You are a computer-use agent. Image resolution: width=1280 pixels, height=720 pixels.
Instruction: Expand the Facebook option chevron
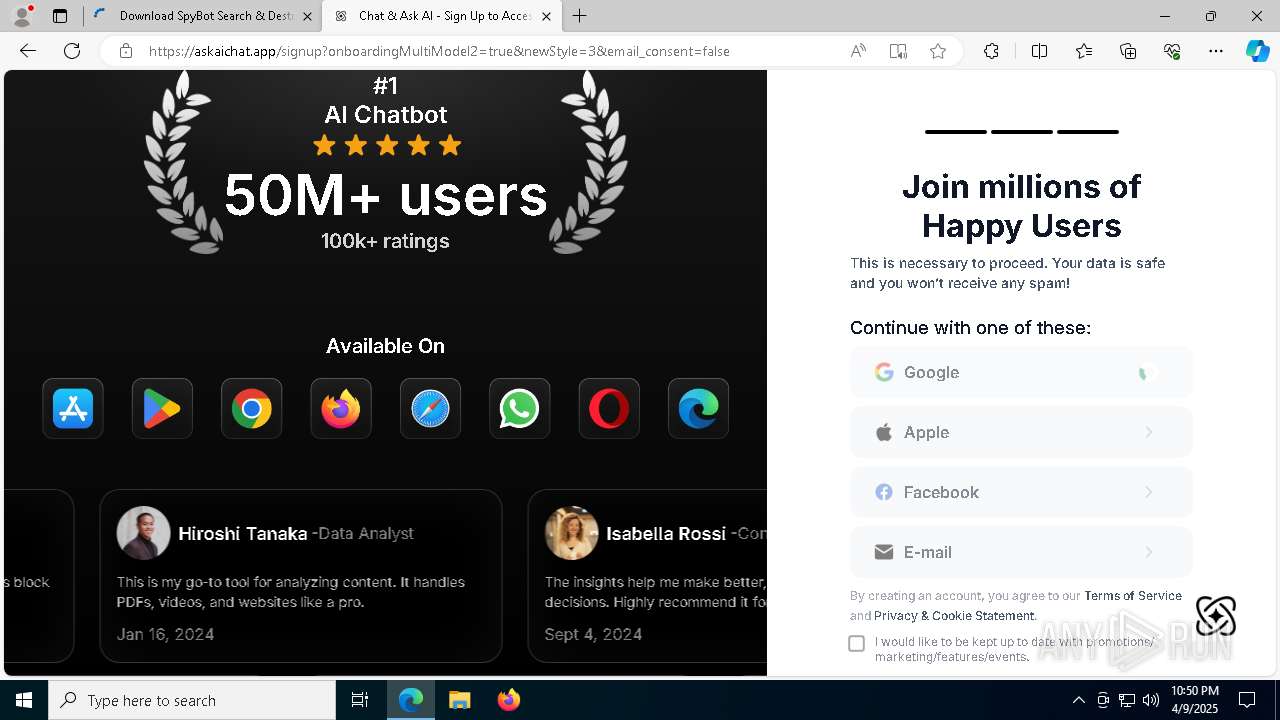click(1149, 492)
